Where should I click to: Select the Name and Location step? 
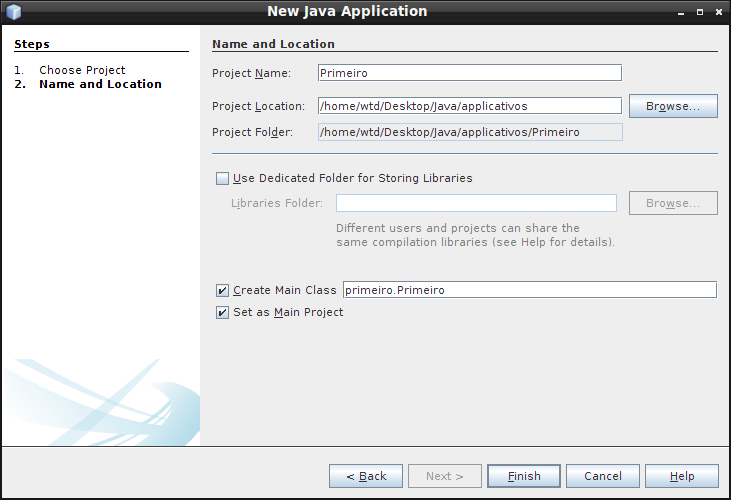100,84
